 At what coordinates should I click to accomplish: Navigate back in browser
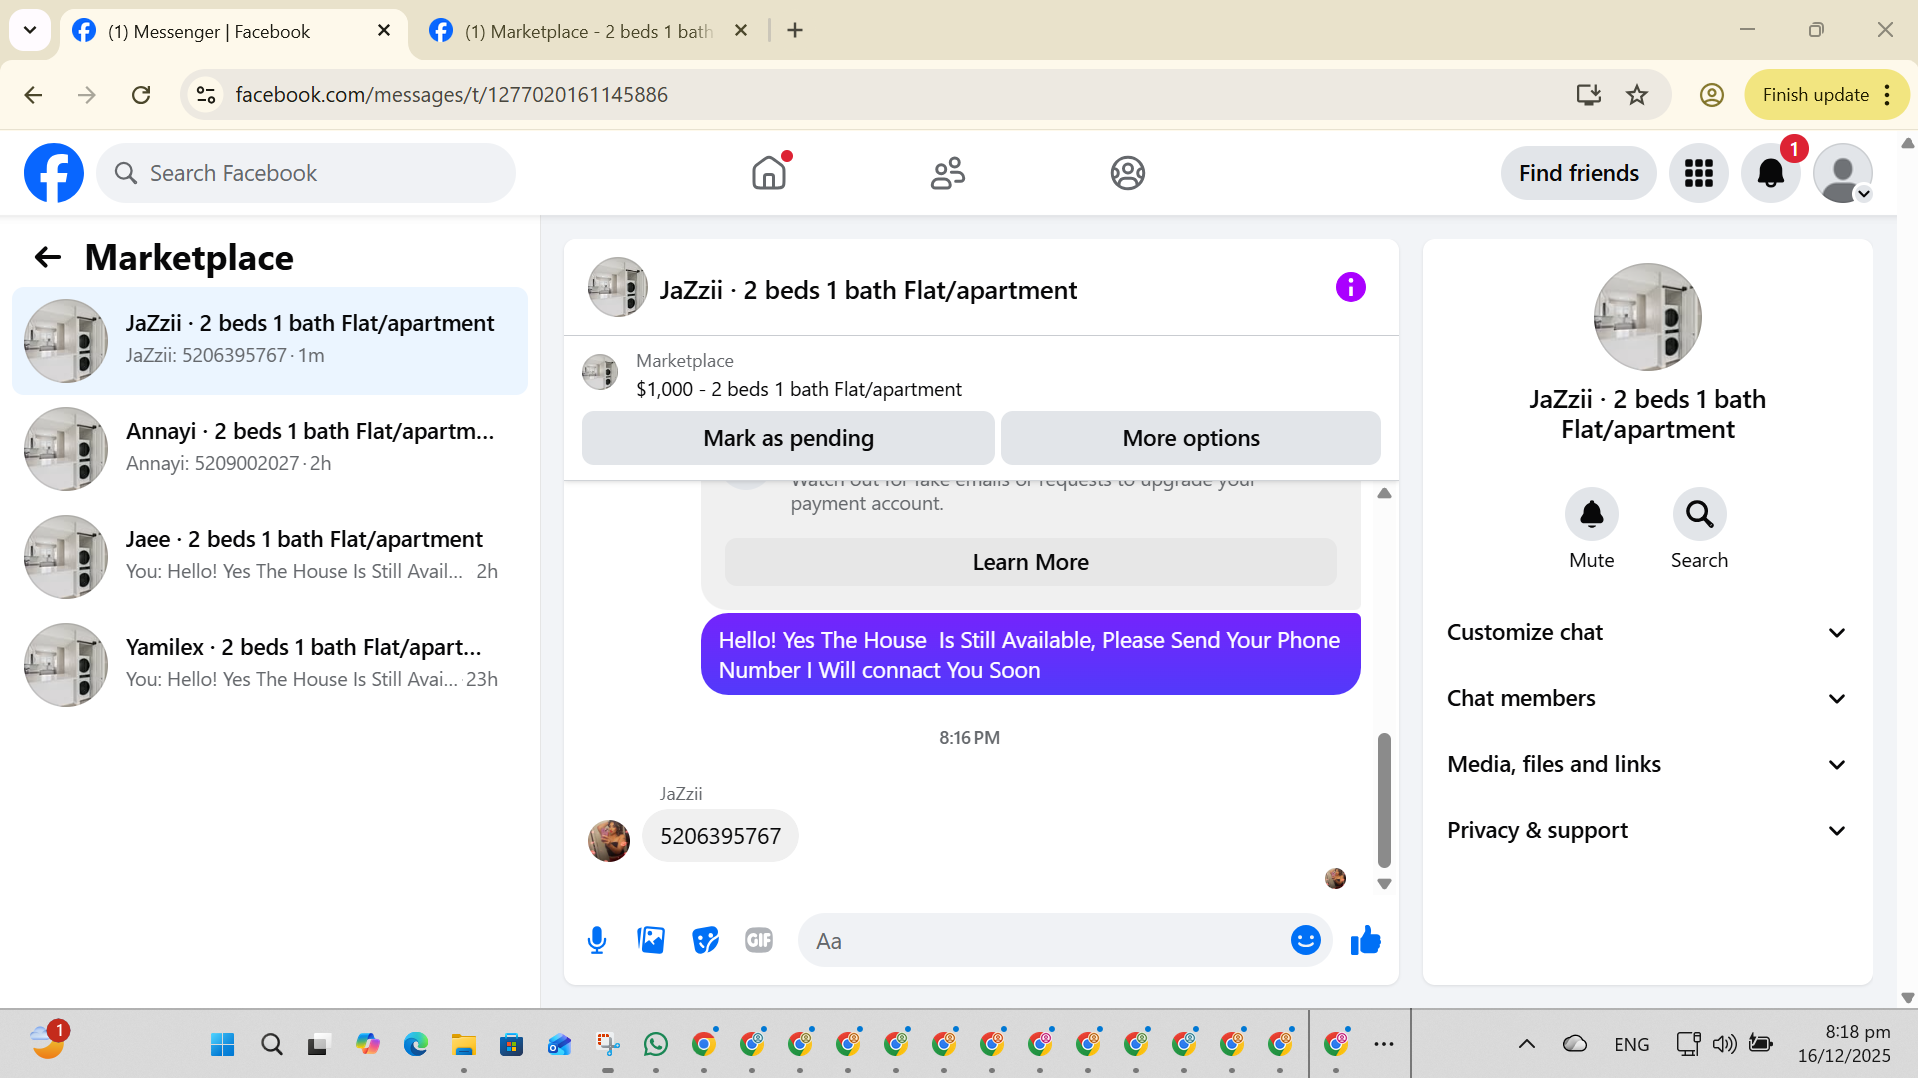pos(33,95)
